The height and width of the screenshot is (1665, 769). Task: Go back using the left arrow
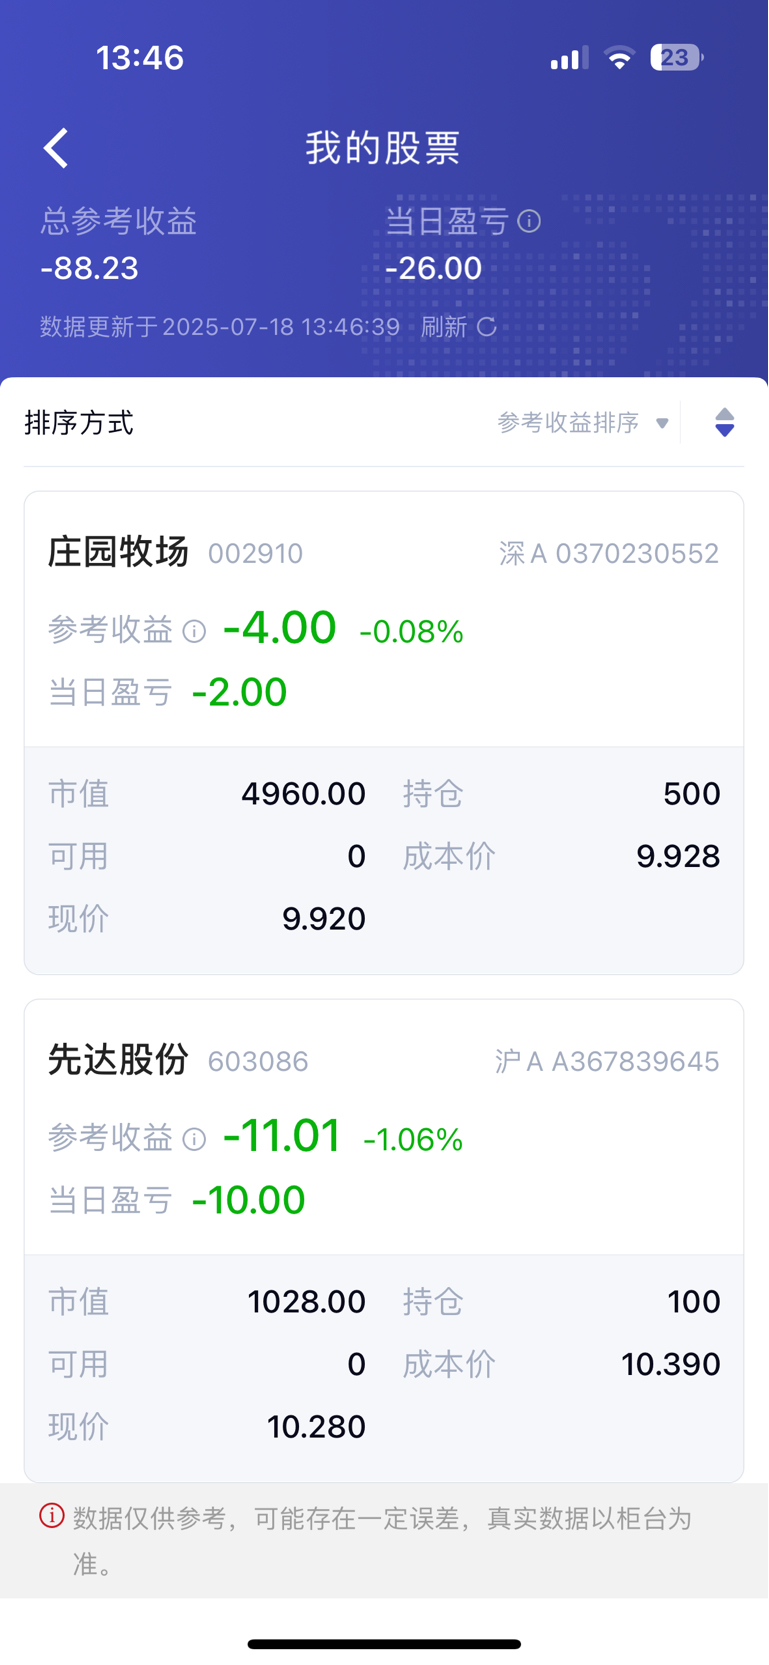(x=56, y=148)
